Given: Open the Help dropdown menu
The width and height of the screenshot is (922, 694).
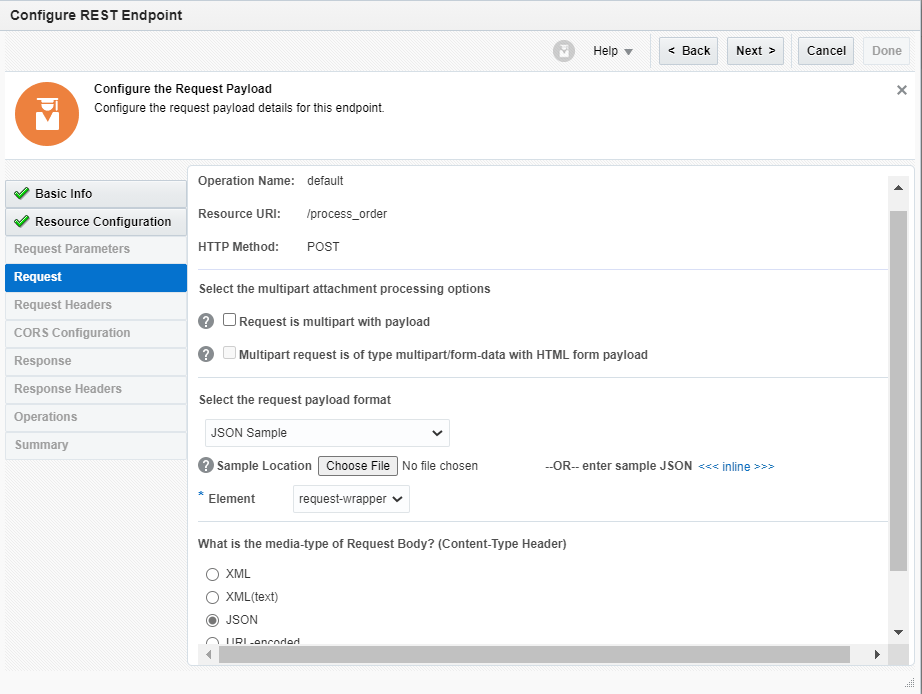Looking at the screenshot, I should pyautogui.click(x=613, y=51).
